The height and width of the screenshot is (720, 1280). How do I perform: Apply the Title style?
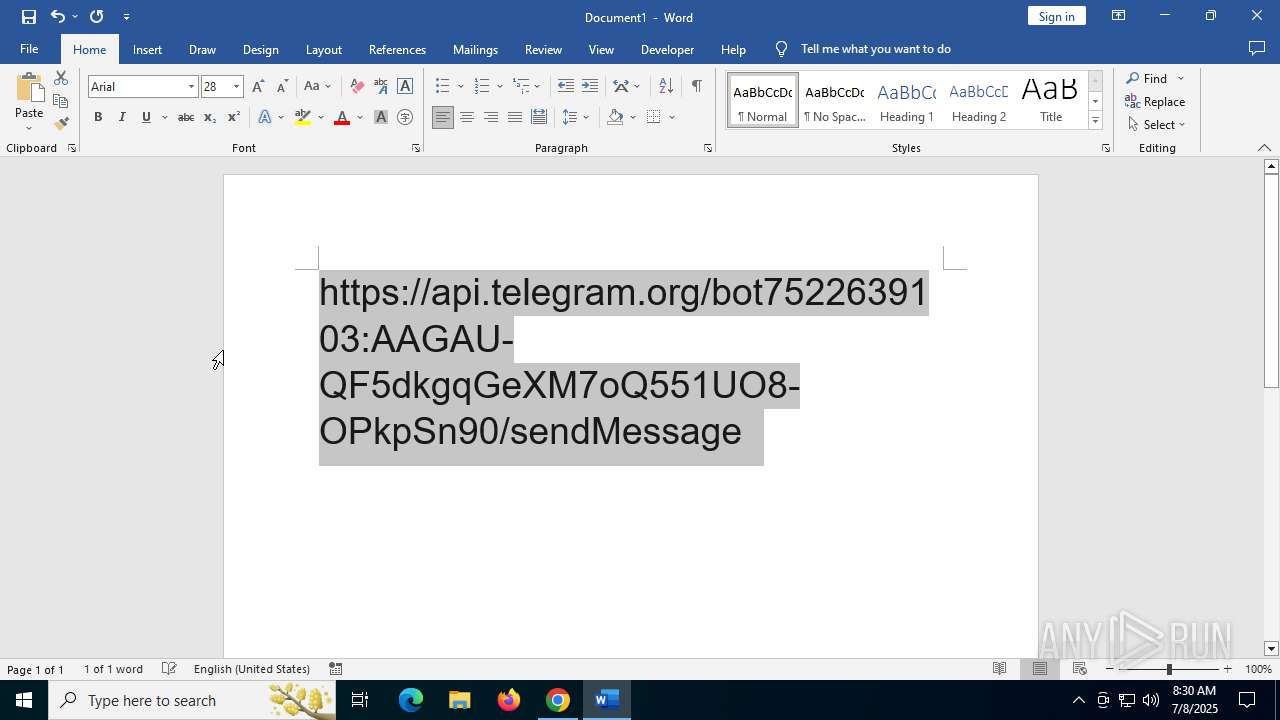(x=1050, y=101)
